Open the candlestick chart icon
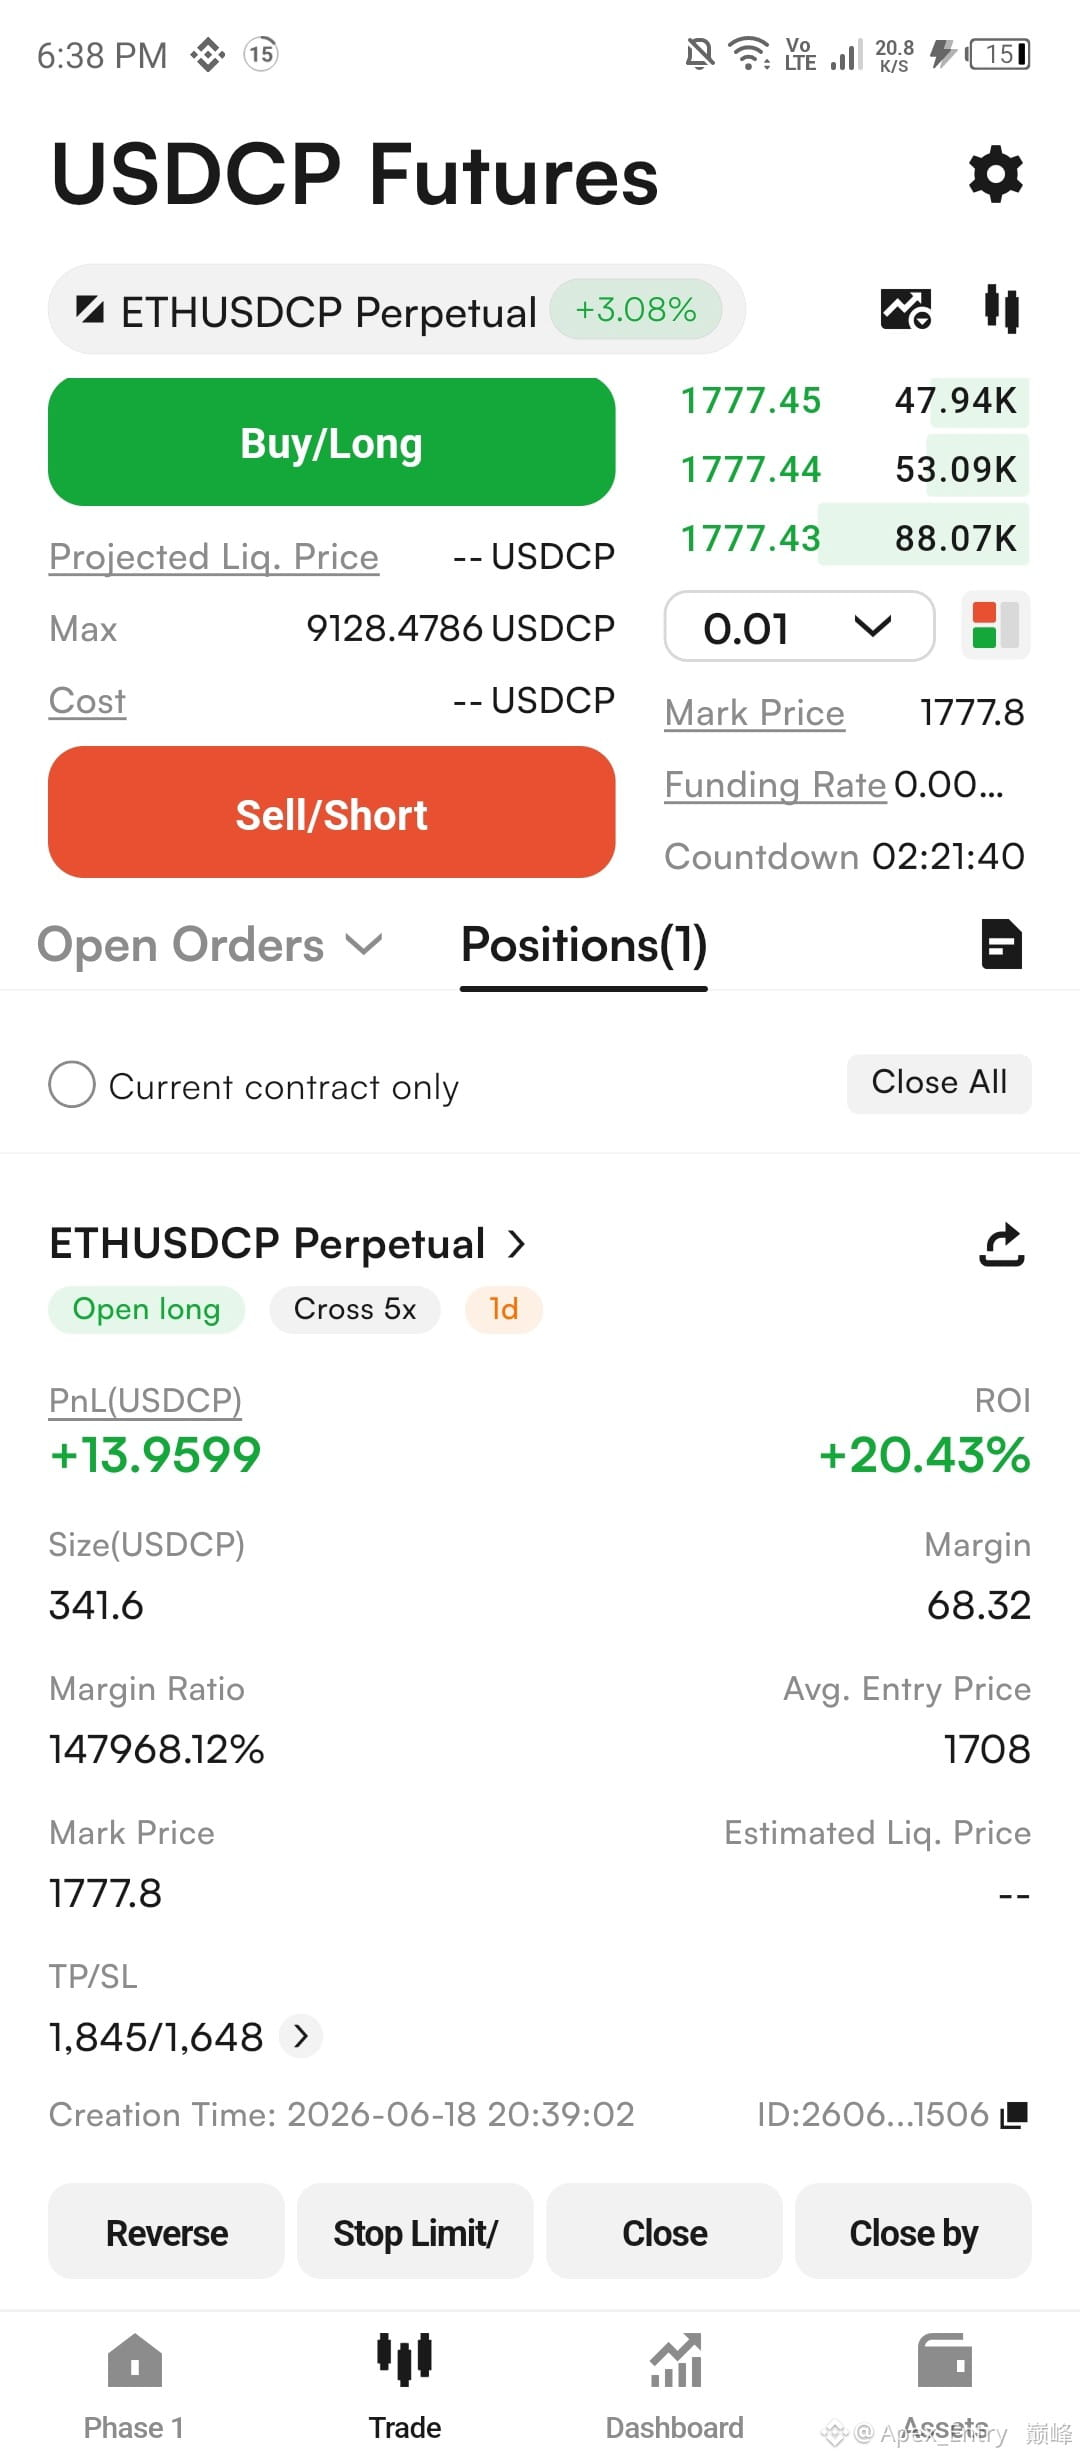Viewport: 1080px width, 2459px height. click(1001, 309)
